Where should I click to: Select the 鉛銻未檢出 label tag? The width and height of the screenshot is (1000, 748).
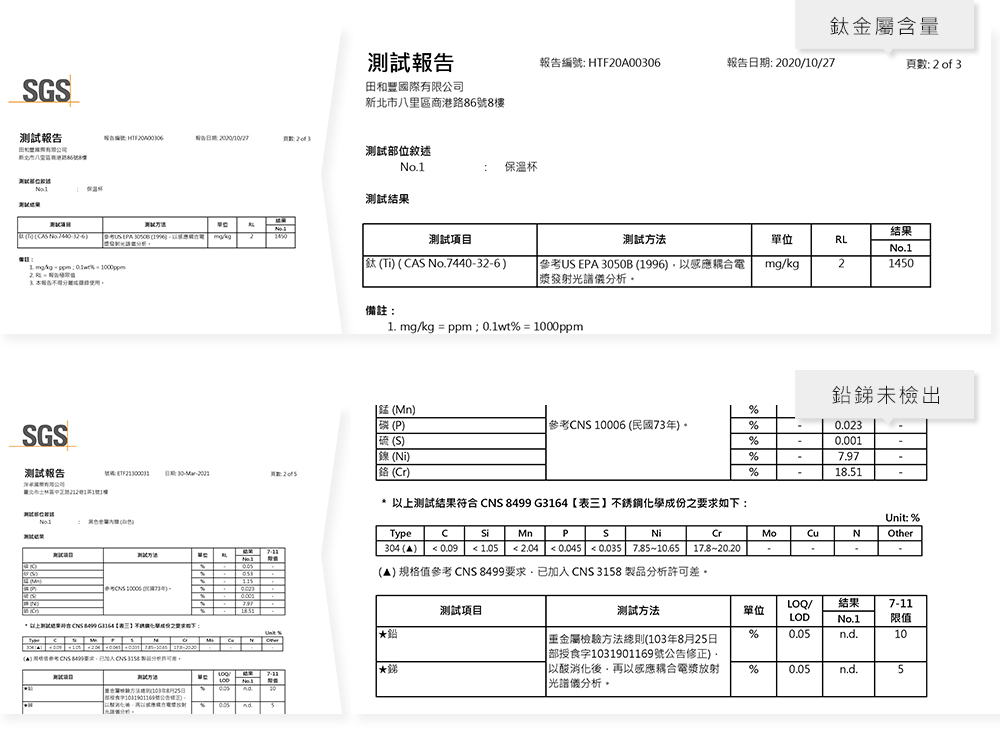885,395
